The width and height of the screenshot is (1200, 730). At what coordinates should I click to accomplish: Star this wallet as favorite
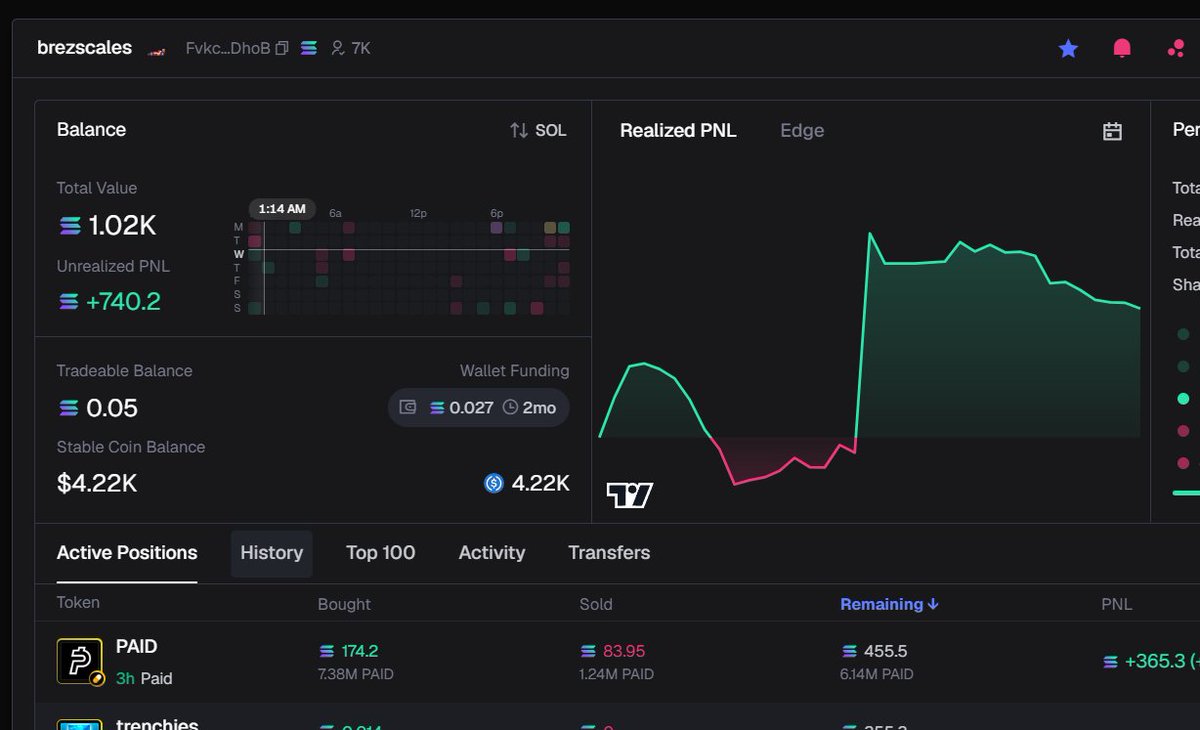click(x=1068, y=48)
